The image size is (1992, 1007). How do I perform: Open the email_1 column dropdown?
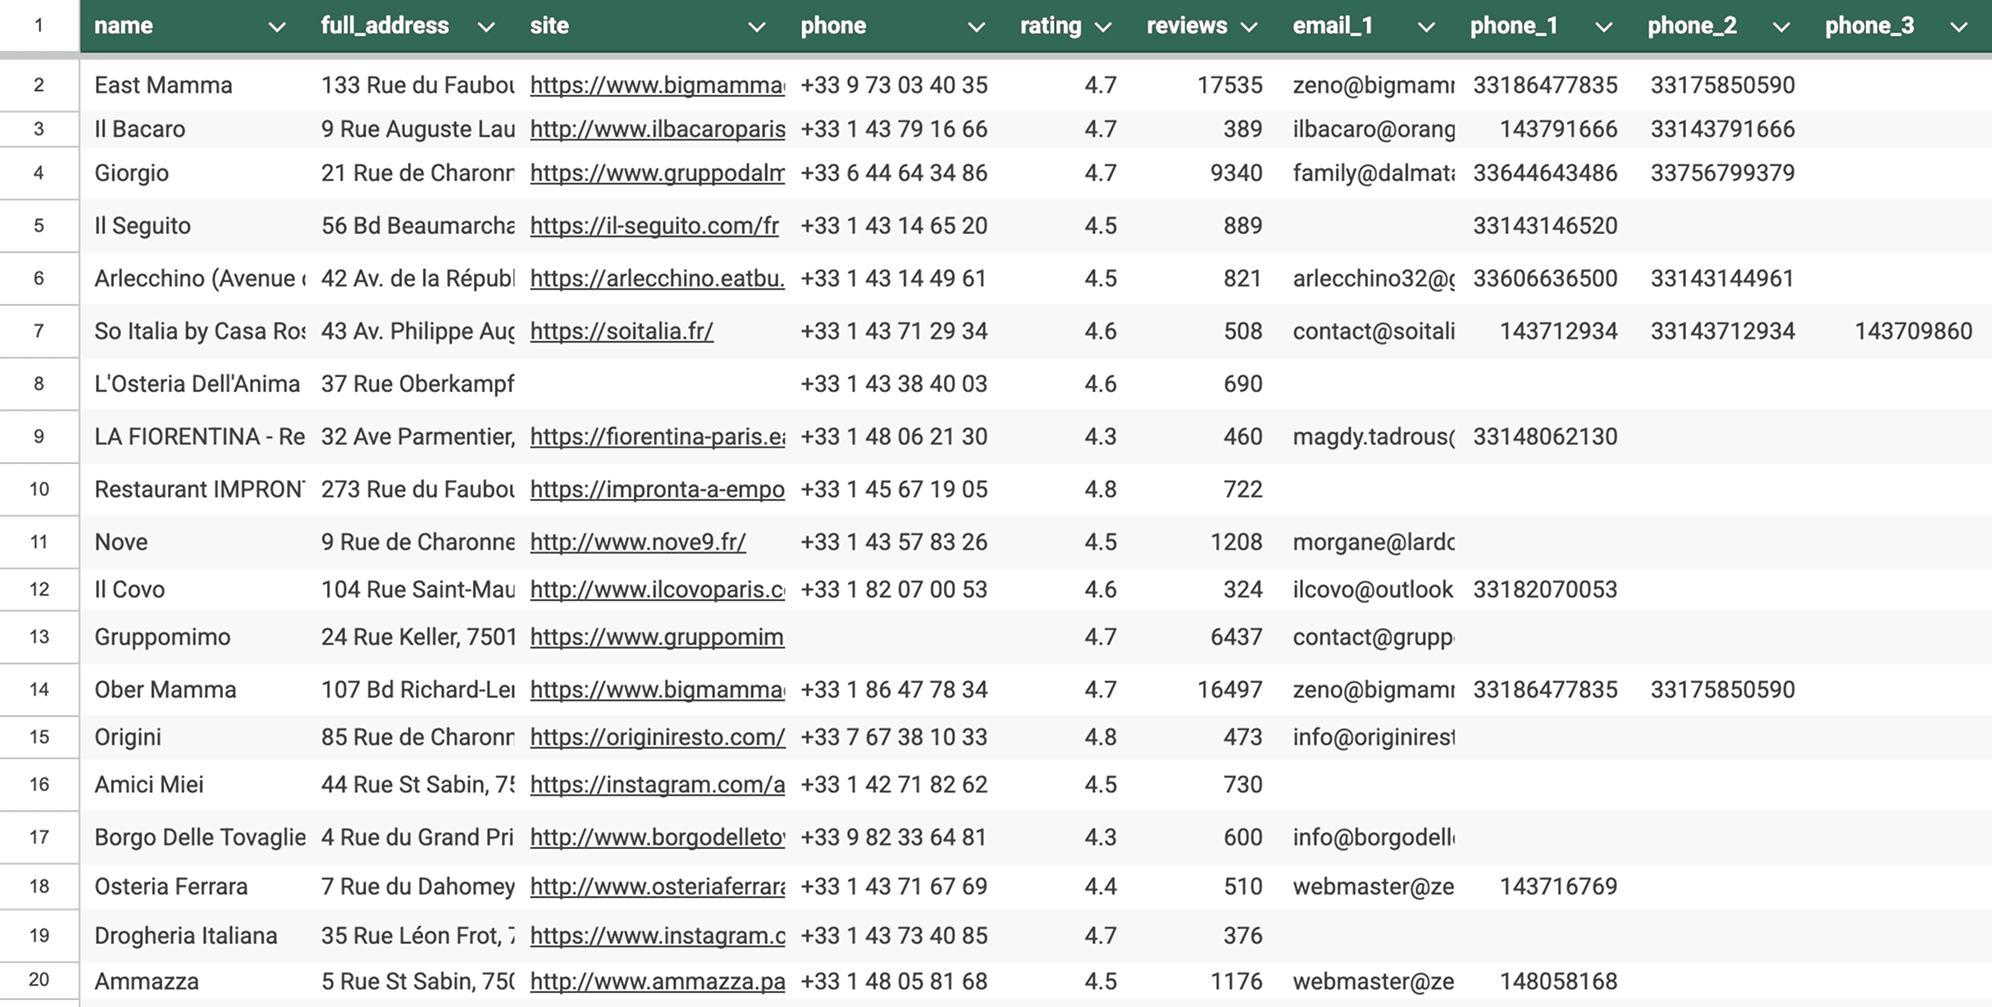click(x=1427, y=26)
